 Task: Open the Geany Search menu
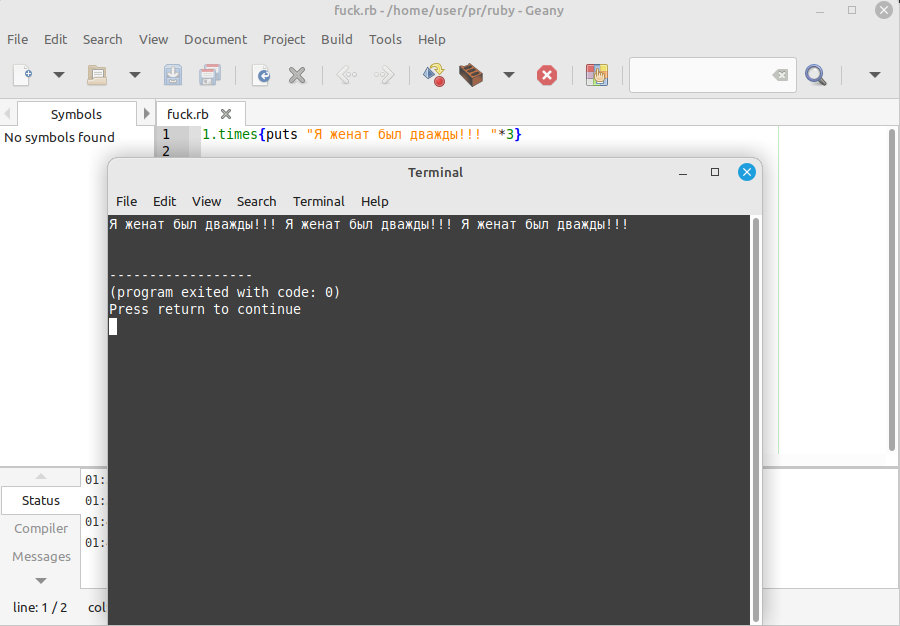click(102, 40)
